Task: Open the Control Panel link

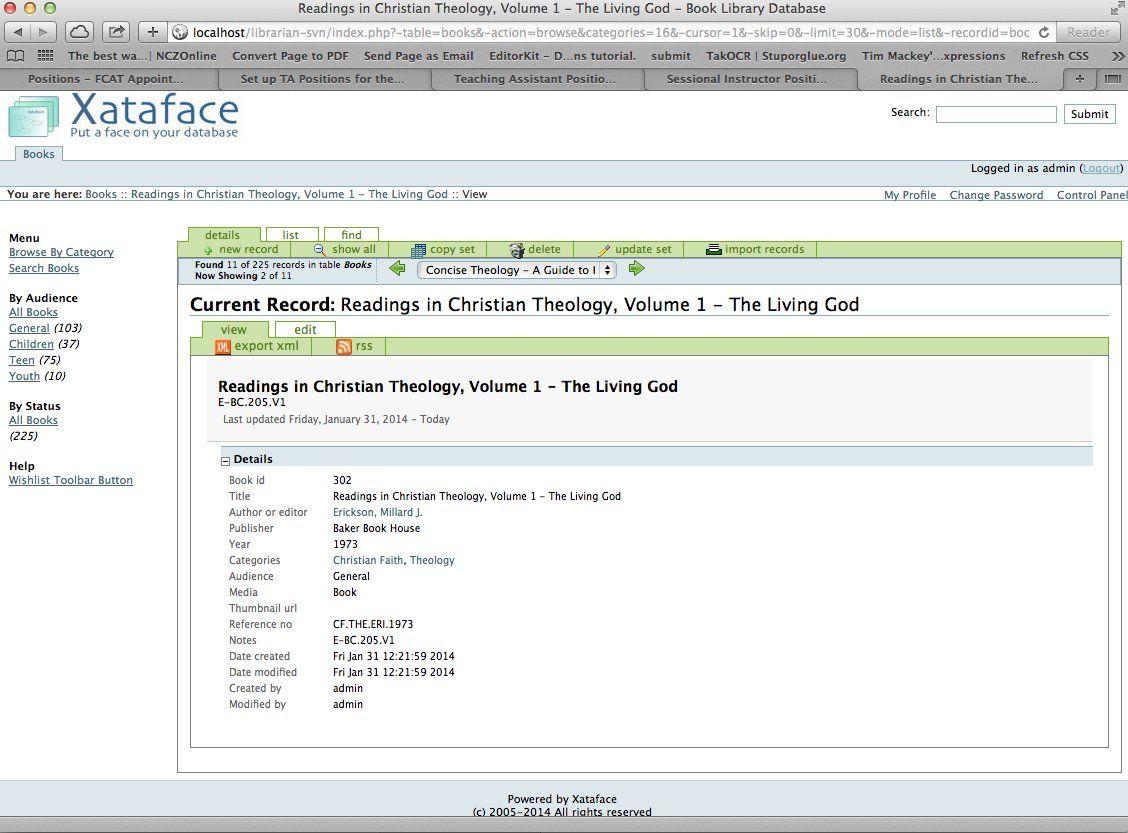Action: [1091, 195]
